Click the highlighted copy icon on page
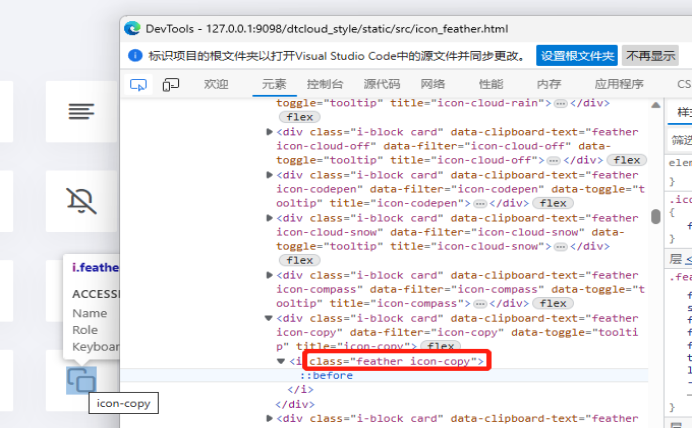Screen dimensions: 693x428 (x=81, y=380)
